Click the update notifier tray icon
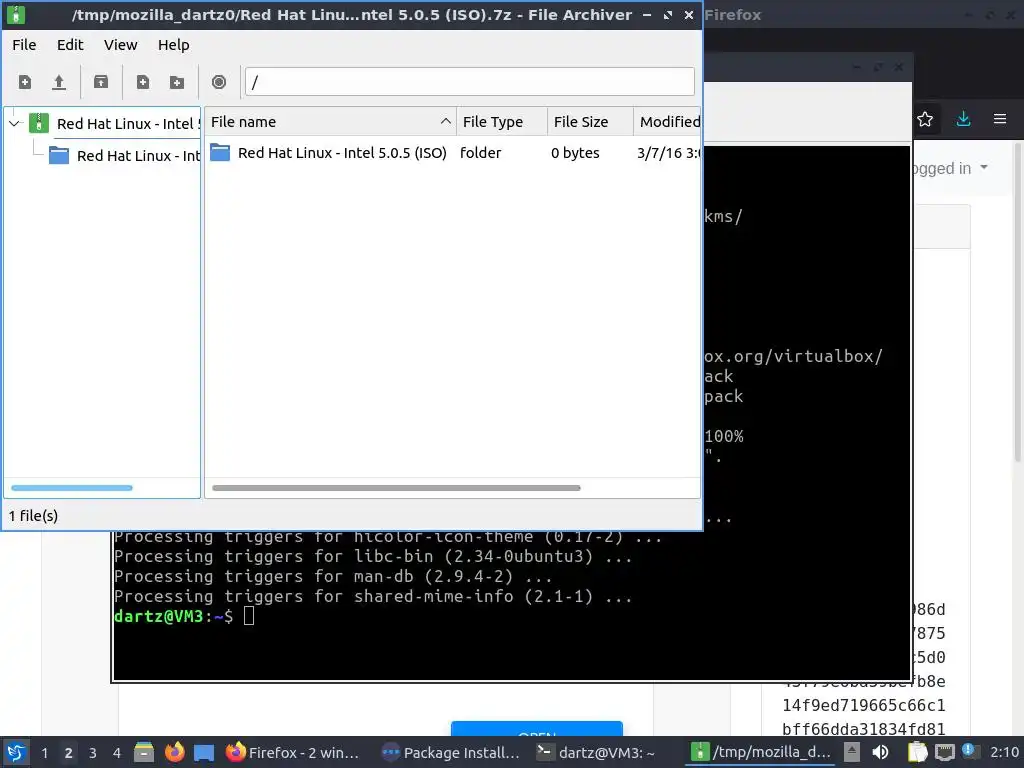 click(x=969, y=752)
